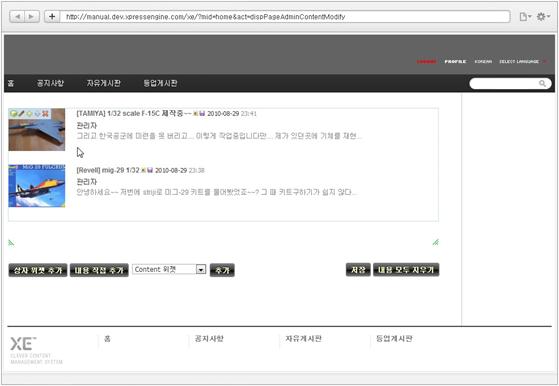Click the 추가 button next to widget dropdown
The width and height of the screenshot is (559, 386).
point(222,270)
